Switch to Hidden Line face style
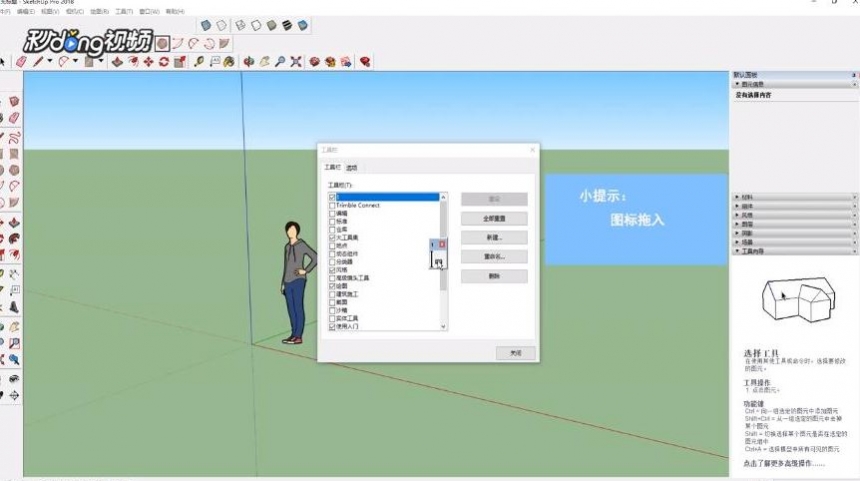The height and width of the screenshot is (481, 860). [x=256, y=25]
